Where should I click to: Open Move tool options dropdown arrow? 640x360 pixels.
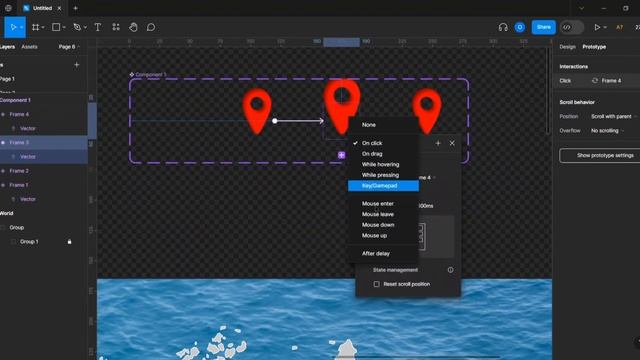click(22, 27)
